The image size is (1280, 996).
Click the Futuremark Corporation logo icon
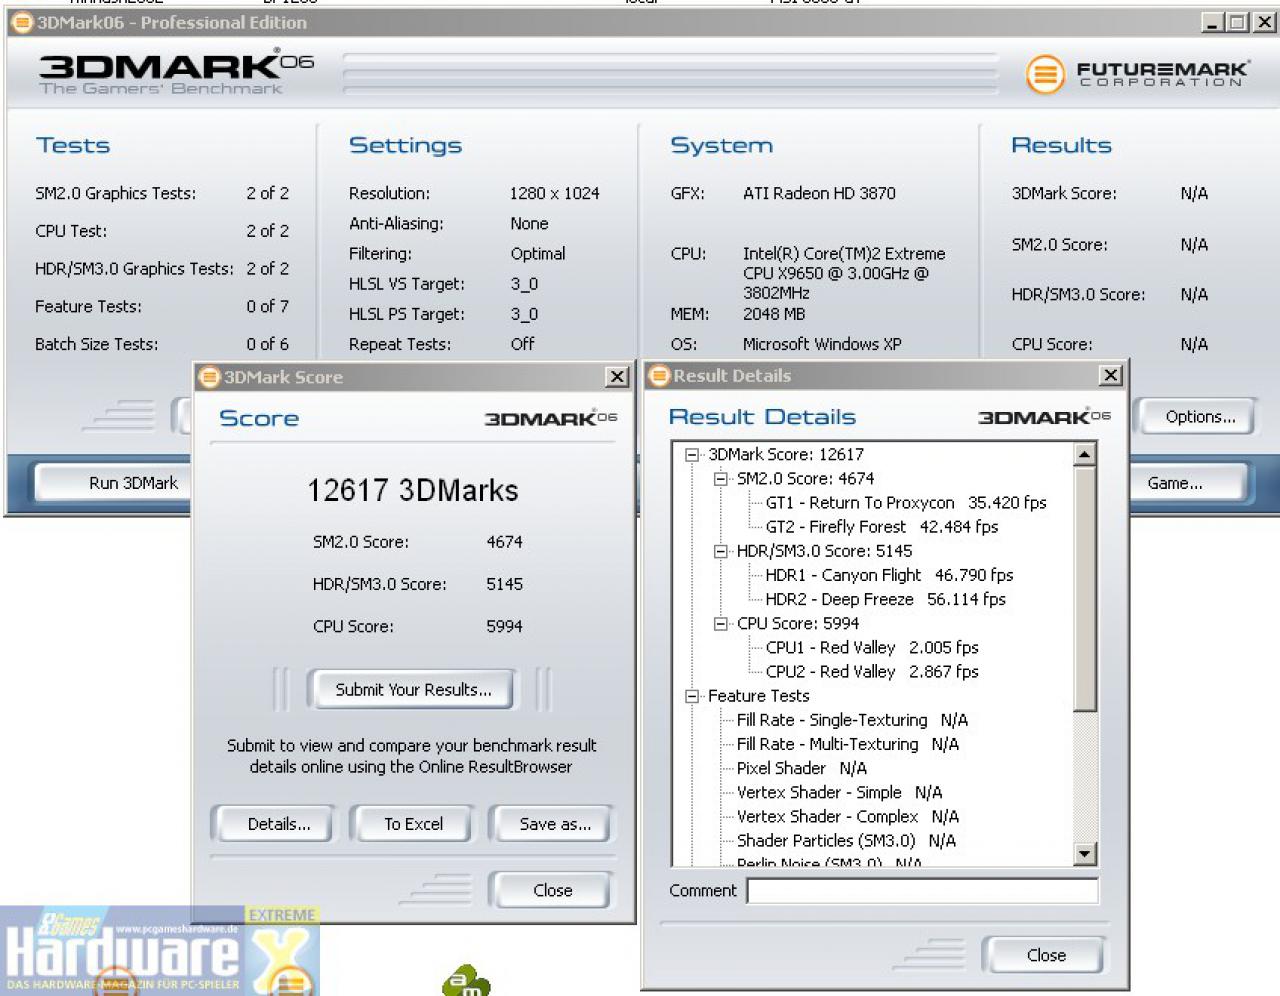[1045, 74]
